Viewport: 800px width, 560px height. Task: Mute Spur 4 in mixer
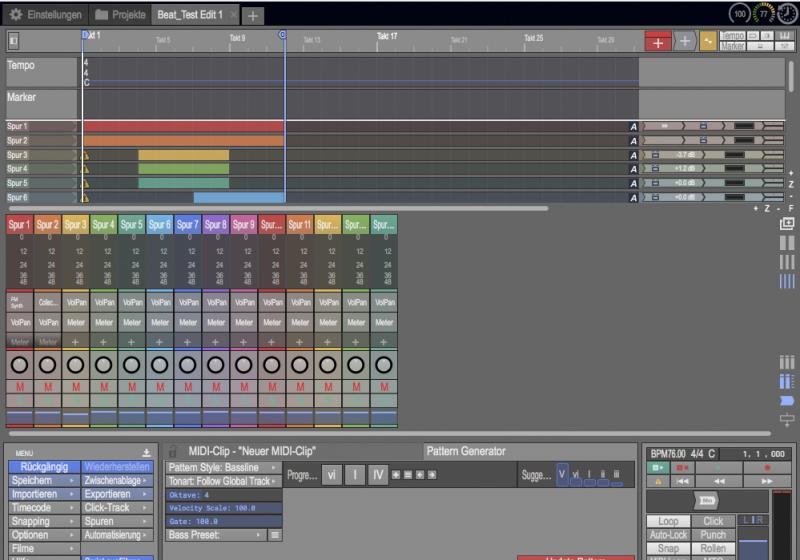(x=104, y=387)
